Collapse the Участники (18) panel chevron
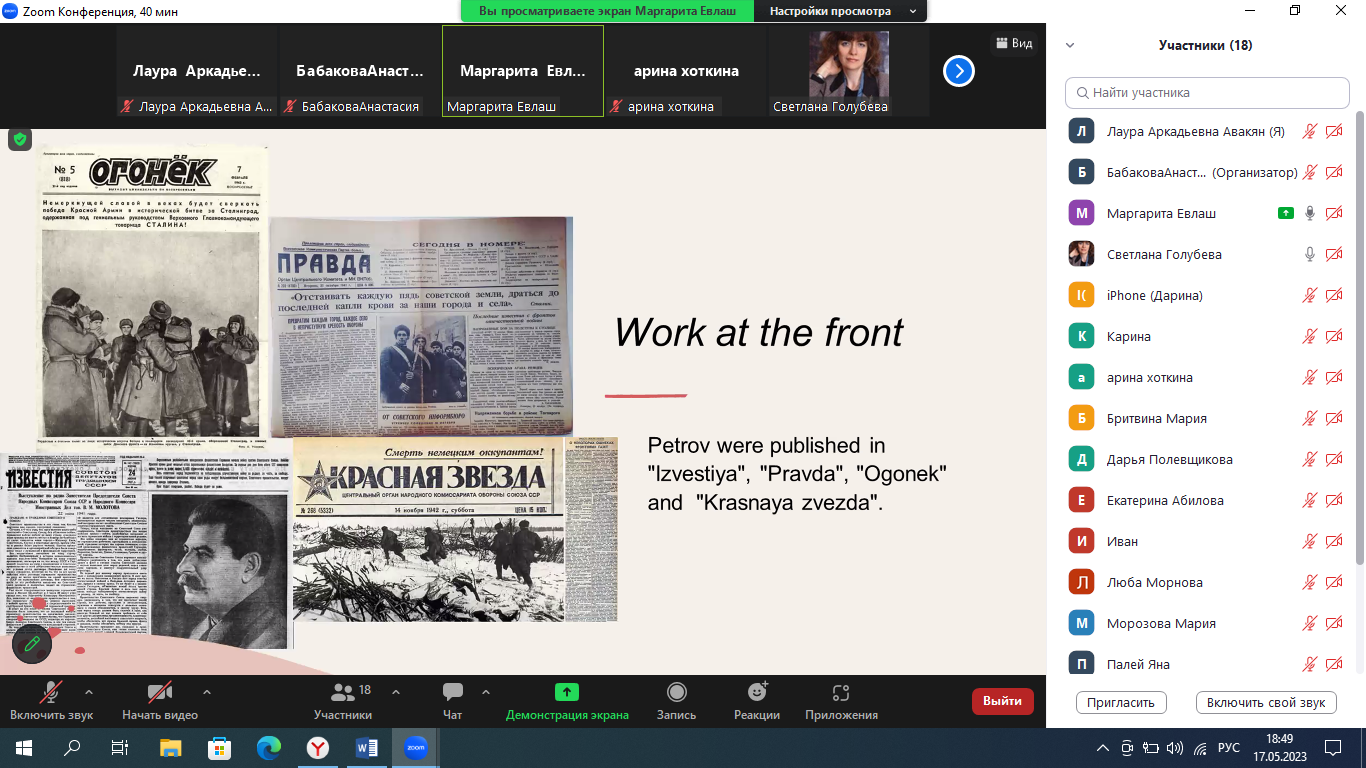1366x768 pixels. [x=1070, y=45]
